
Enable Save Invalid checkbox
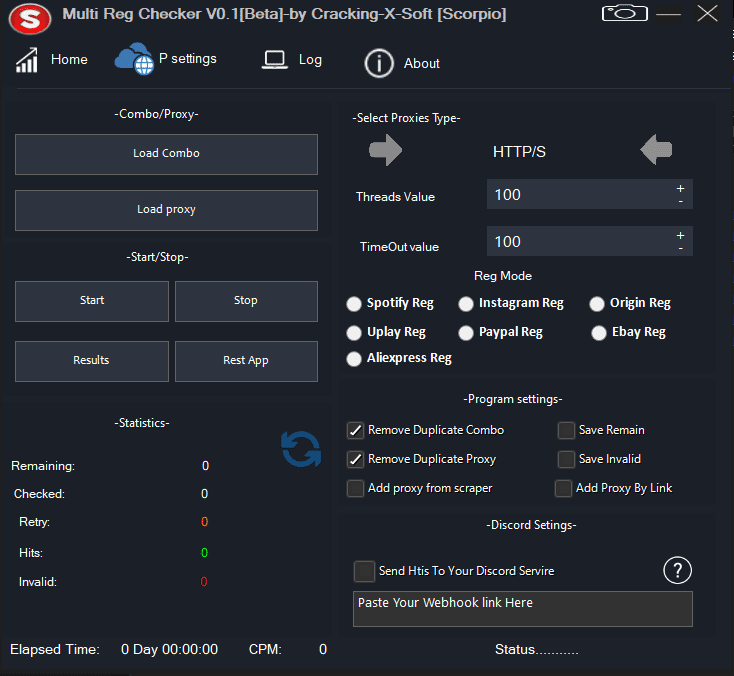(x=566, y=459)
